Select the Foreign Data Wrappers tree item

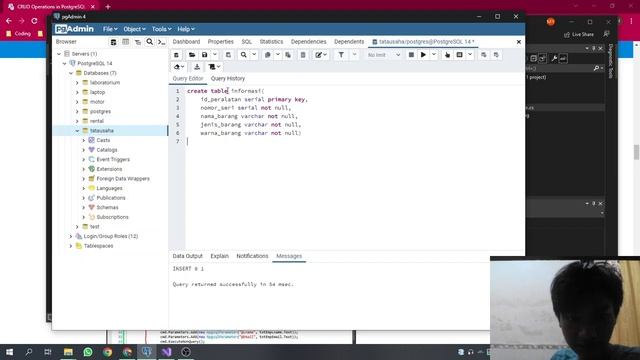point(123,179)
